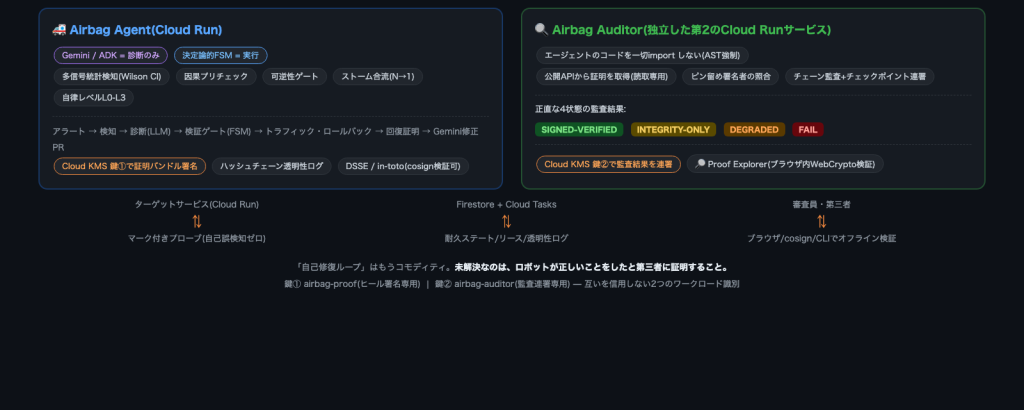Click the チェーン監査+チェックポイント連署 chip
Image resolution: width=1024 pixels, height=410 pixels.
[x=859, y=76]
